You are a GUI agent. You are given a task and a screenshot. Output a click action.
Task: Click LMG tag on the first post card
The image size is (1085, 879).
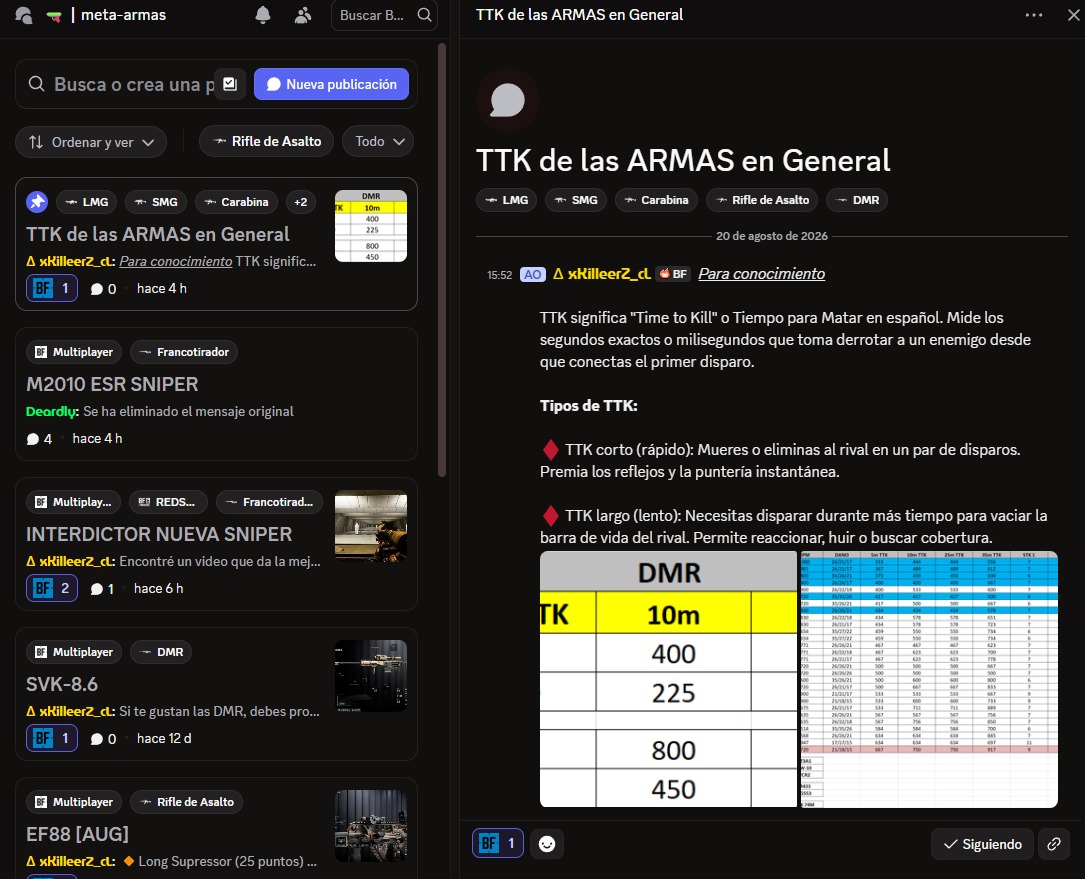(86, 202)
